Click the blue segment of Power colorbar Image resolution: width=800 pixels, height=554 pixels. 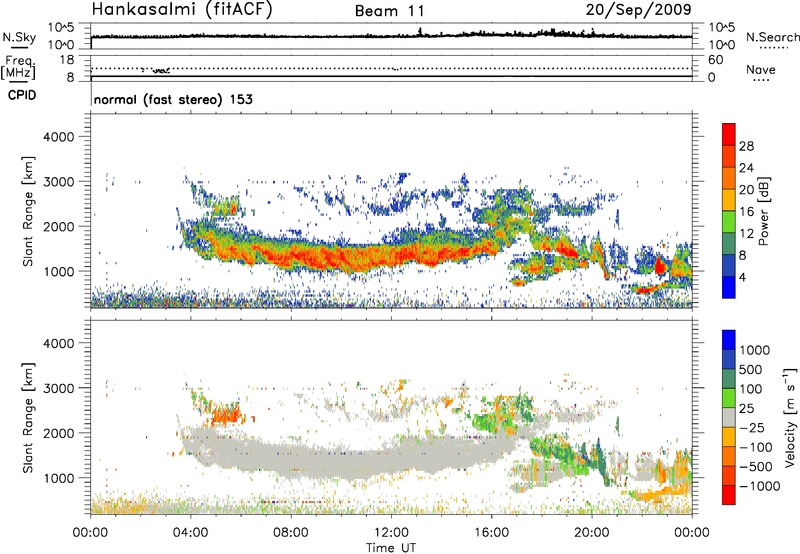point(729,287)
